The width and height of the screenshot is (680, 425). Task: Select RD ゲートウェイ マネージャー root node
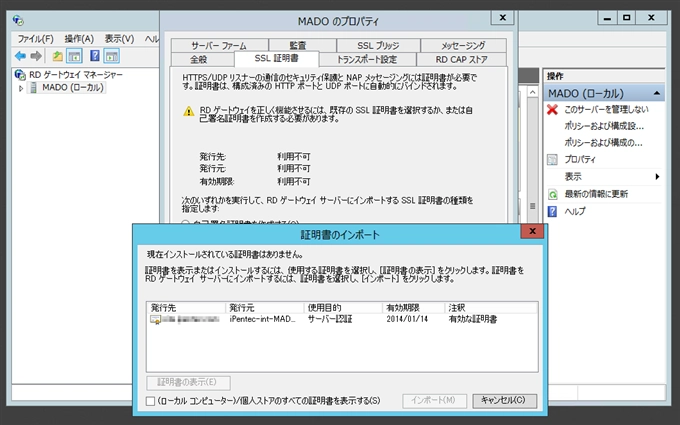click(x=75, y=75)
